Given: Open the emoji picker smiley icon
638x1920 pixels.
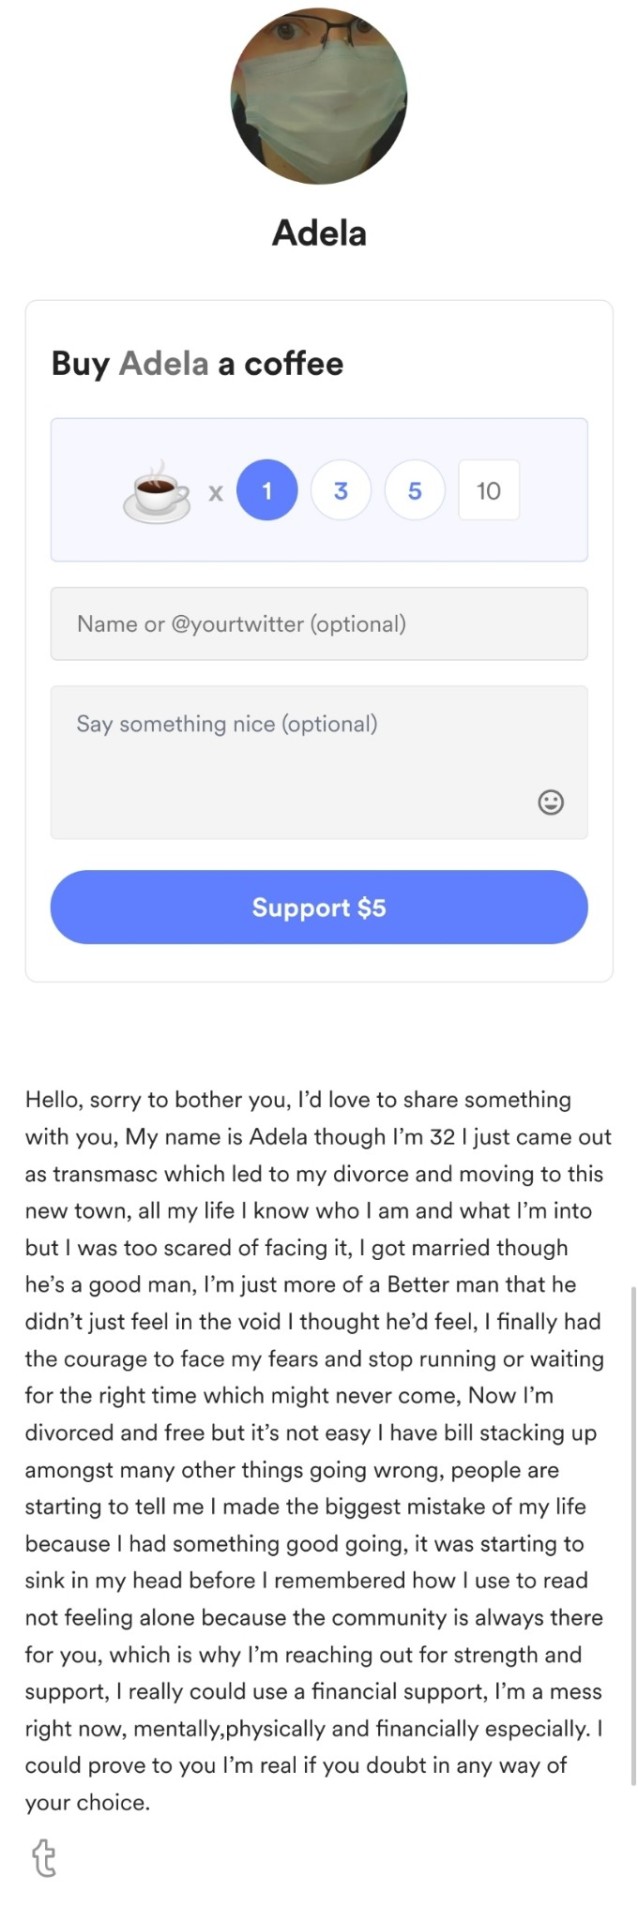Looking at the screenshot, I should coord(550,802).
